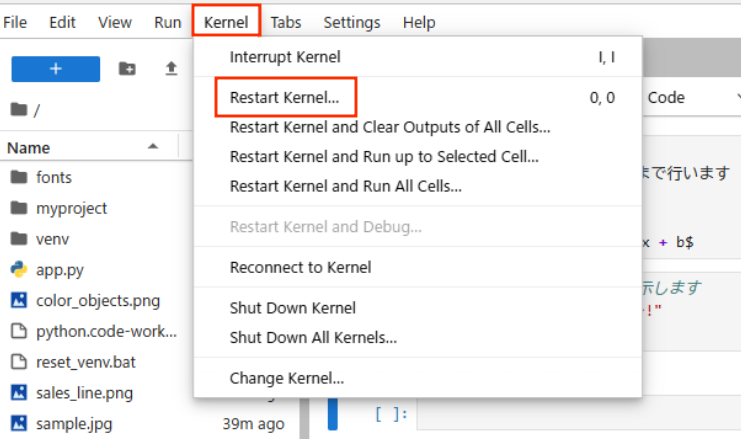Click the upload files icon
The height and width of the screenshot is (439, 741).
click(x=171, y=69)
